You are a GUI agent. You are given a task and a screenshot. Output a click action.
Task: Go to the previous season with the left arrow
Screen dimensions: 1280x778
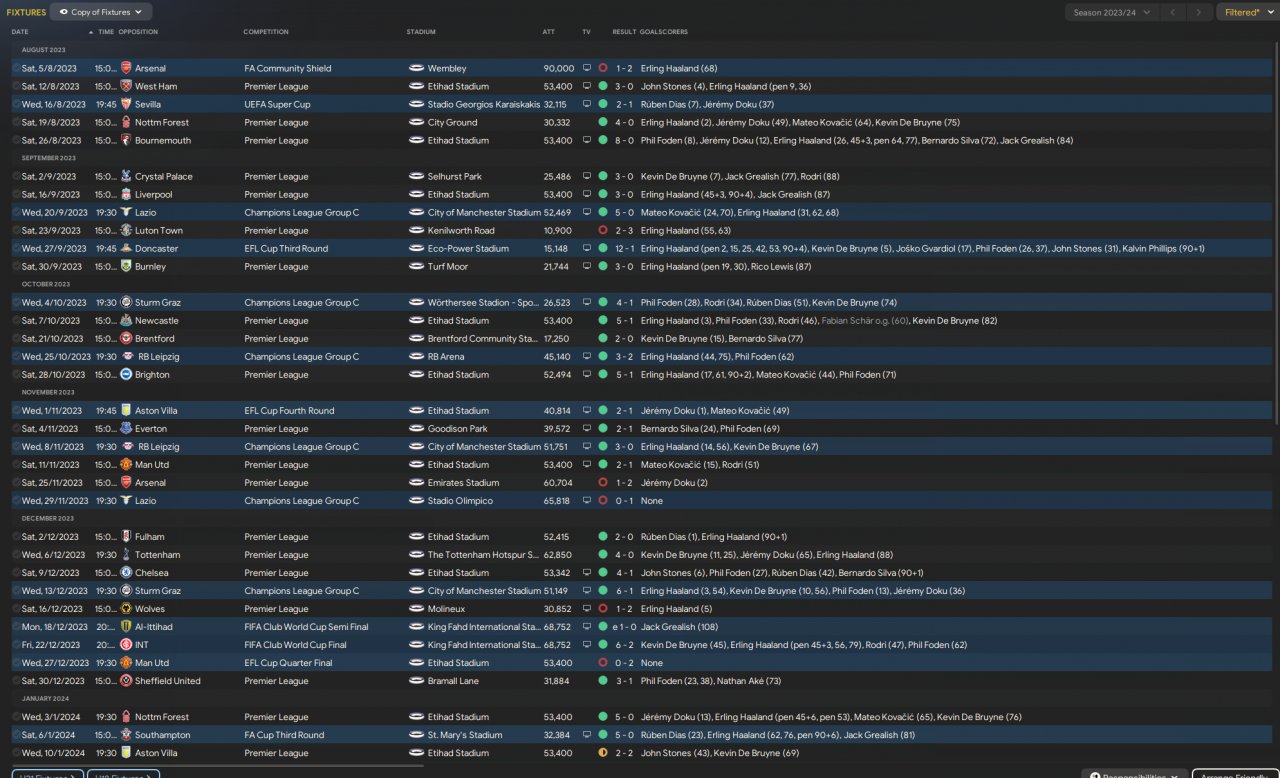coord(1172,12)
